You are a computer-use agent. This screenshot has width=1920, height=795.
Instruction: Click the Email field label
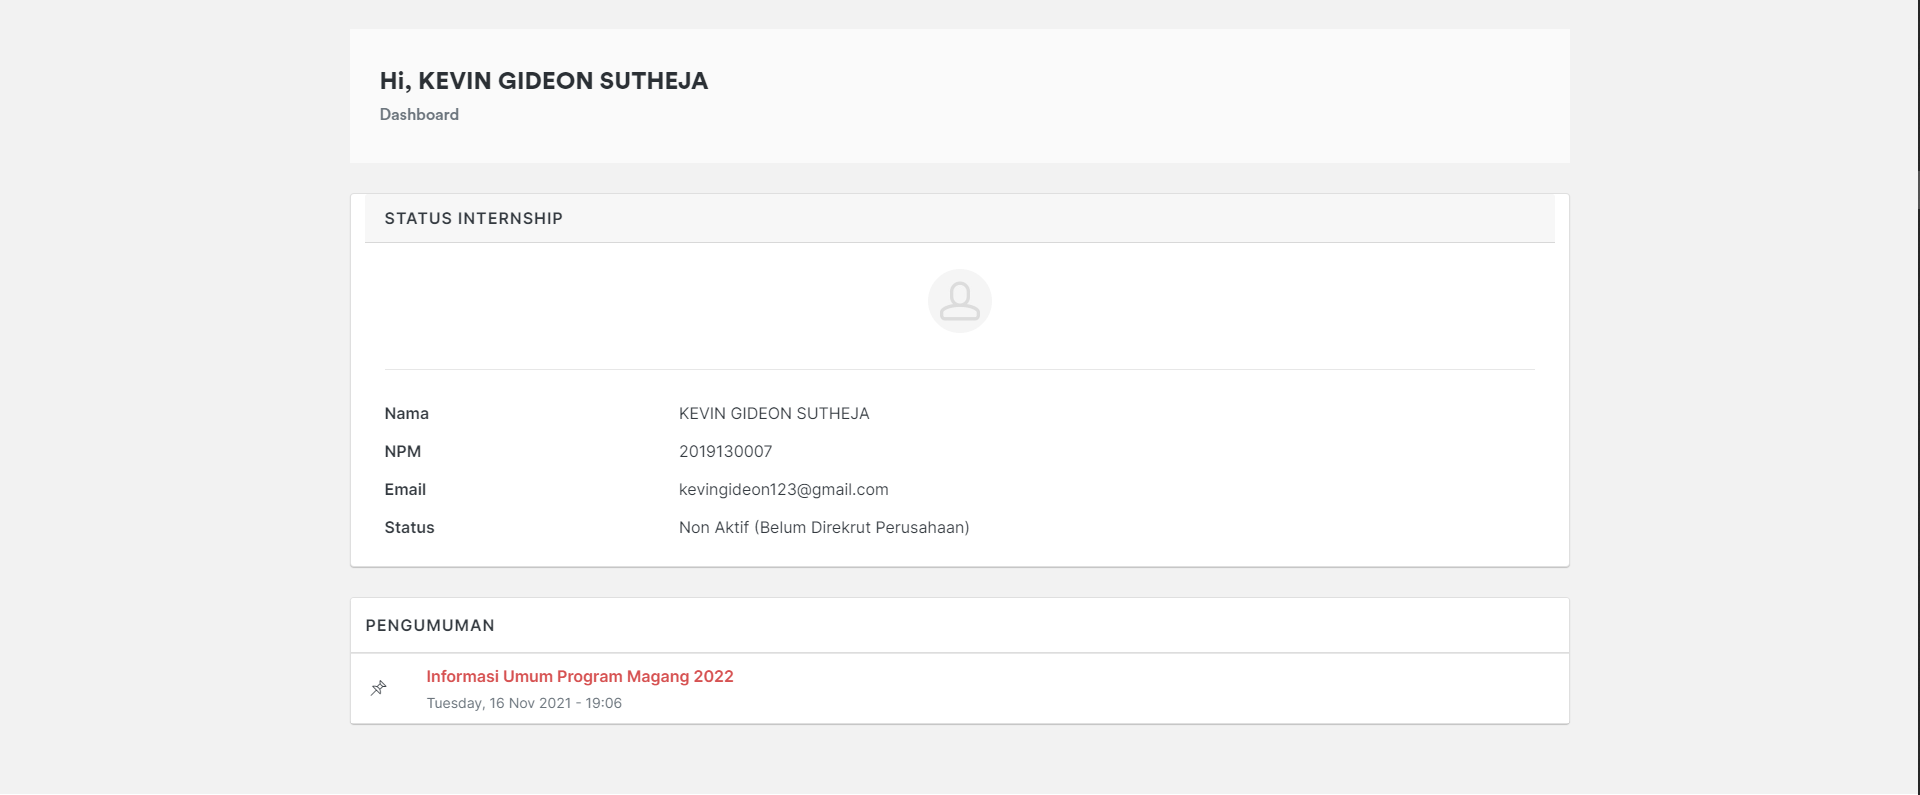[405, 490]
